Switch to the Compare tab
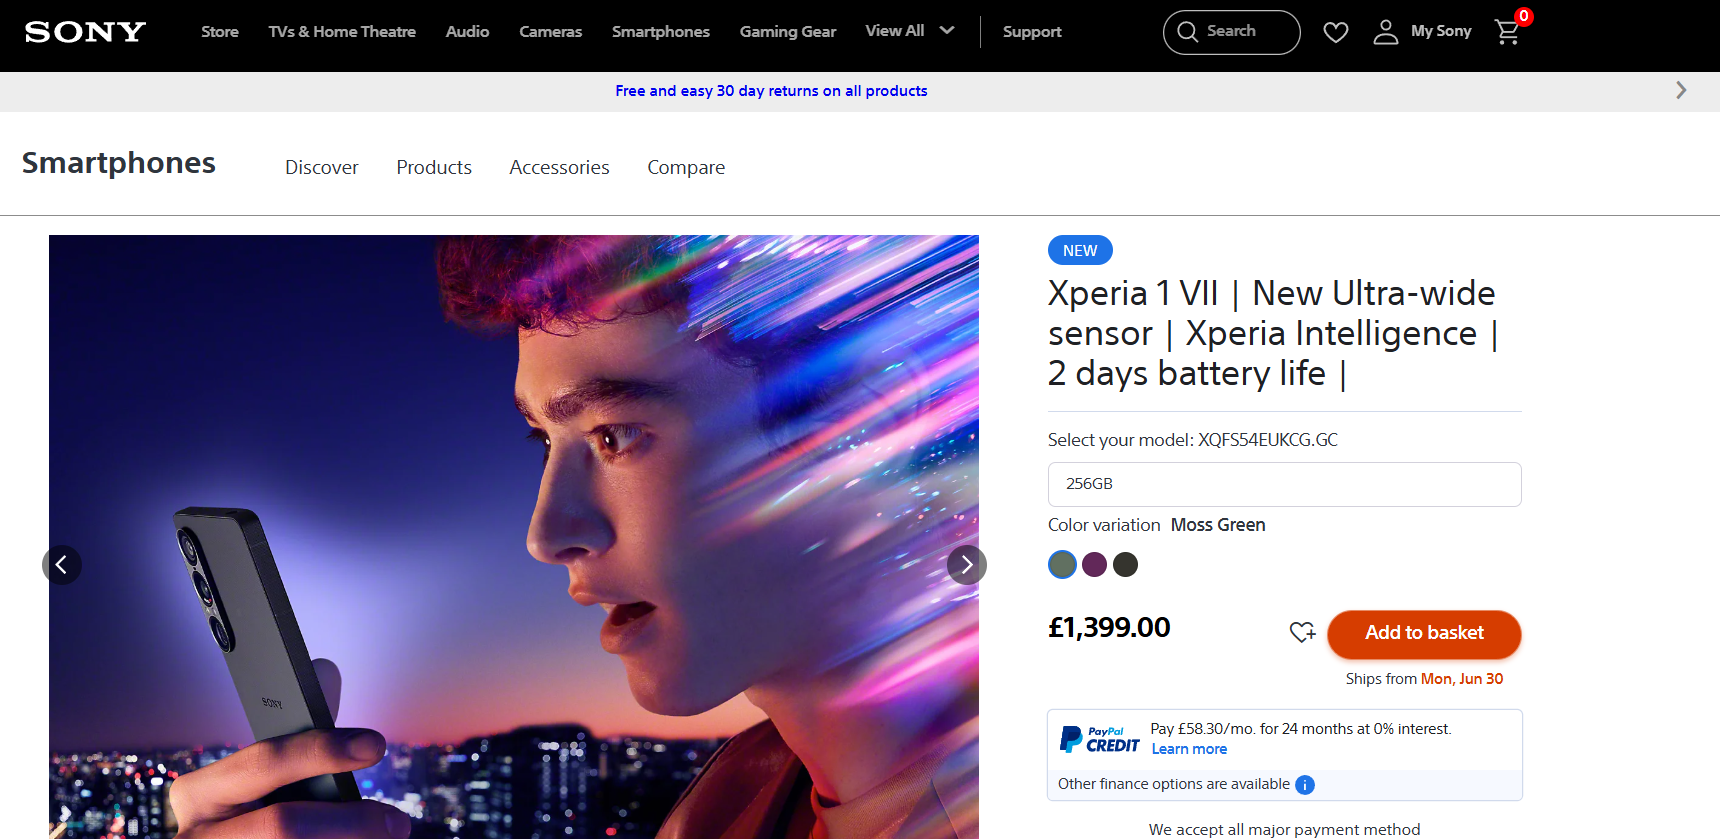The width and height of the screenshot is (1720, 839). (x=686, y=167)
